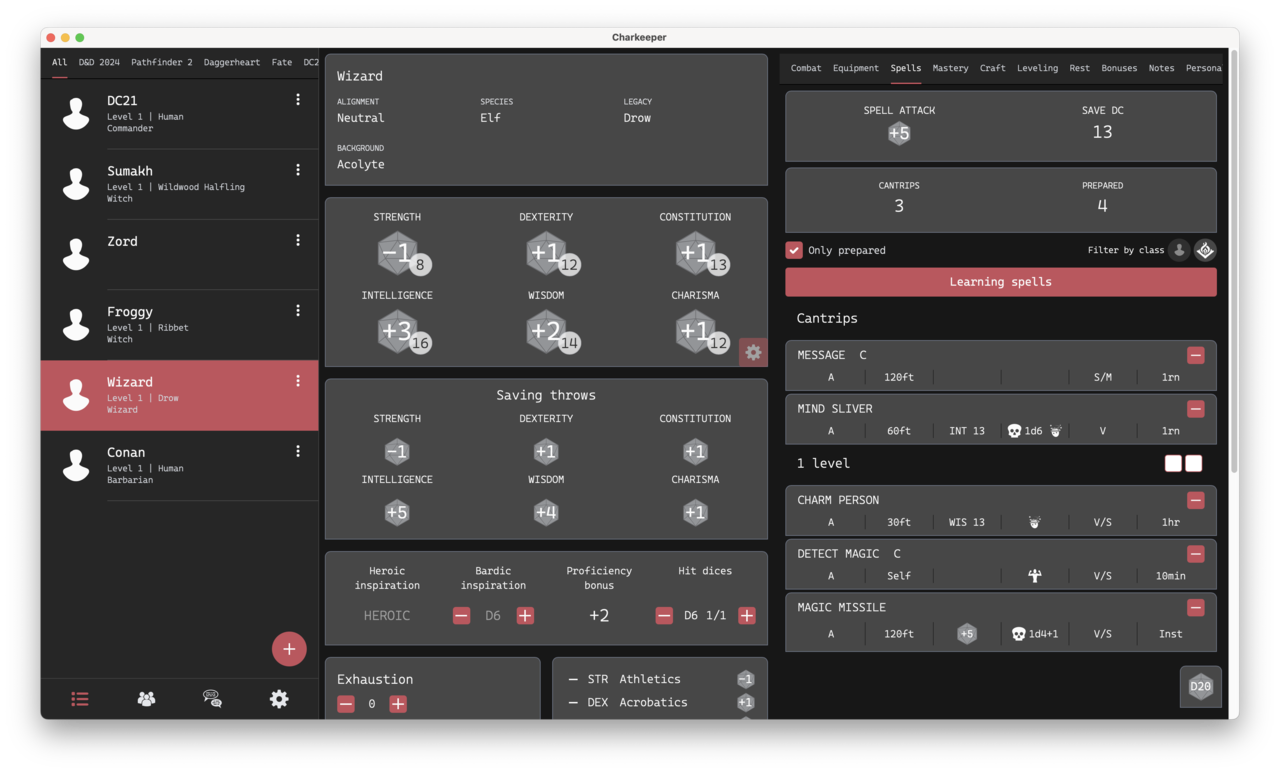1280x773 pixels.
Task: Mark first level 1 spell slot
Action: point(1173,463)
